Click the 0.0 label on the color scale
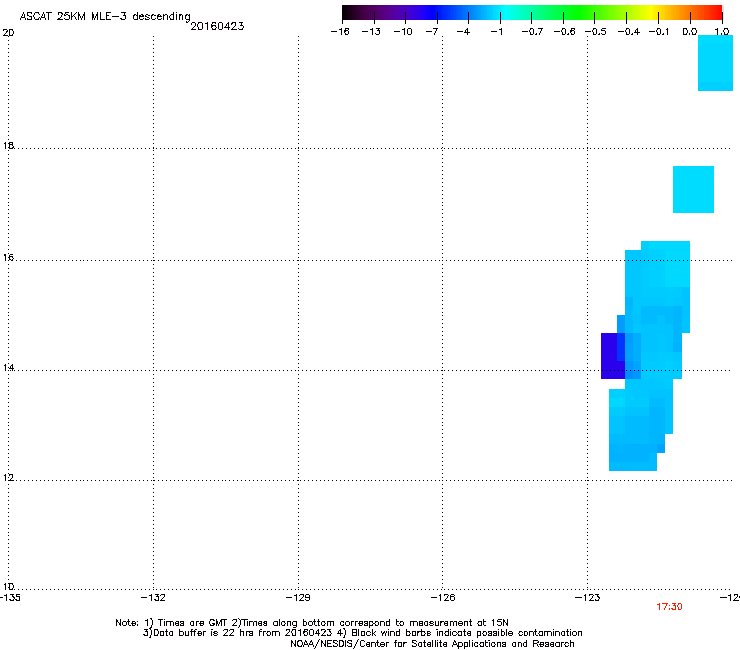The image size is (740, 650). pos(690,32)
